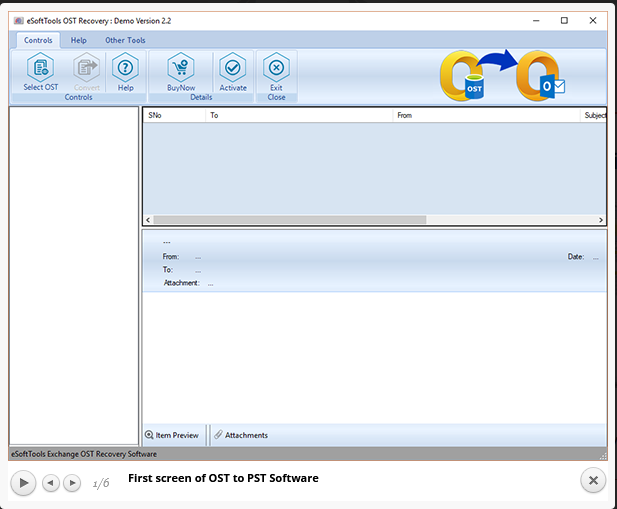Click the horizontal scrollbar right arrow

(x=601, y=220)
